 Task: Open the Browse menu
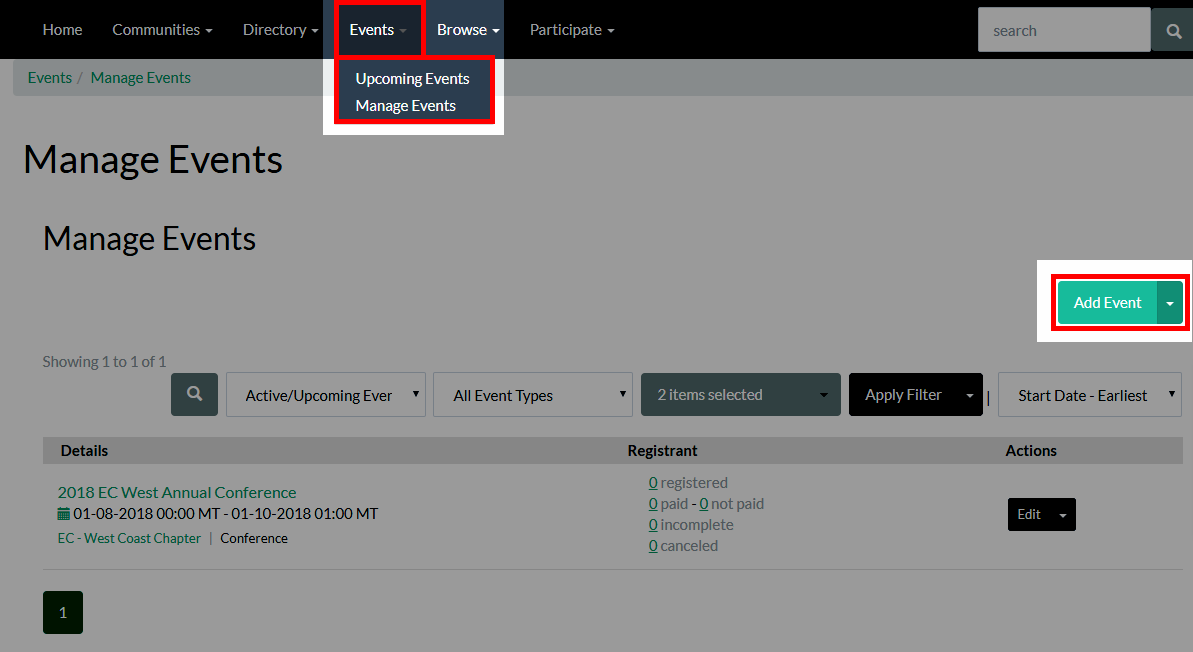[x=468, y=30]
